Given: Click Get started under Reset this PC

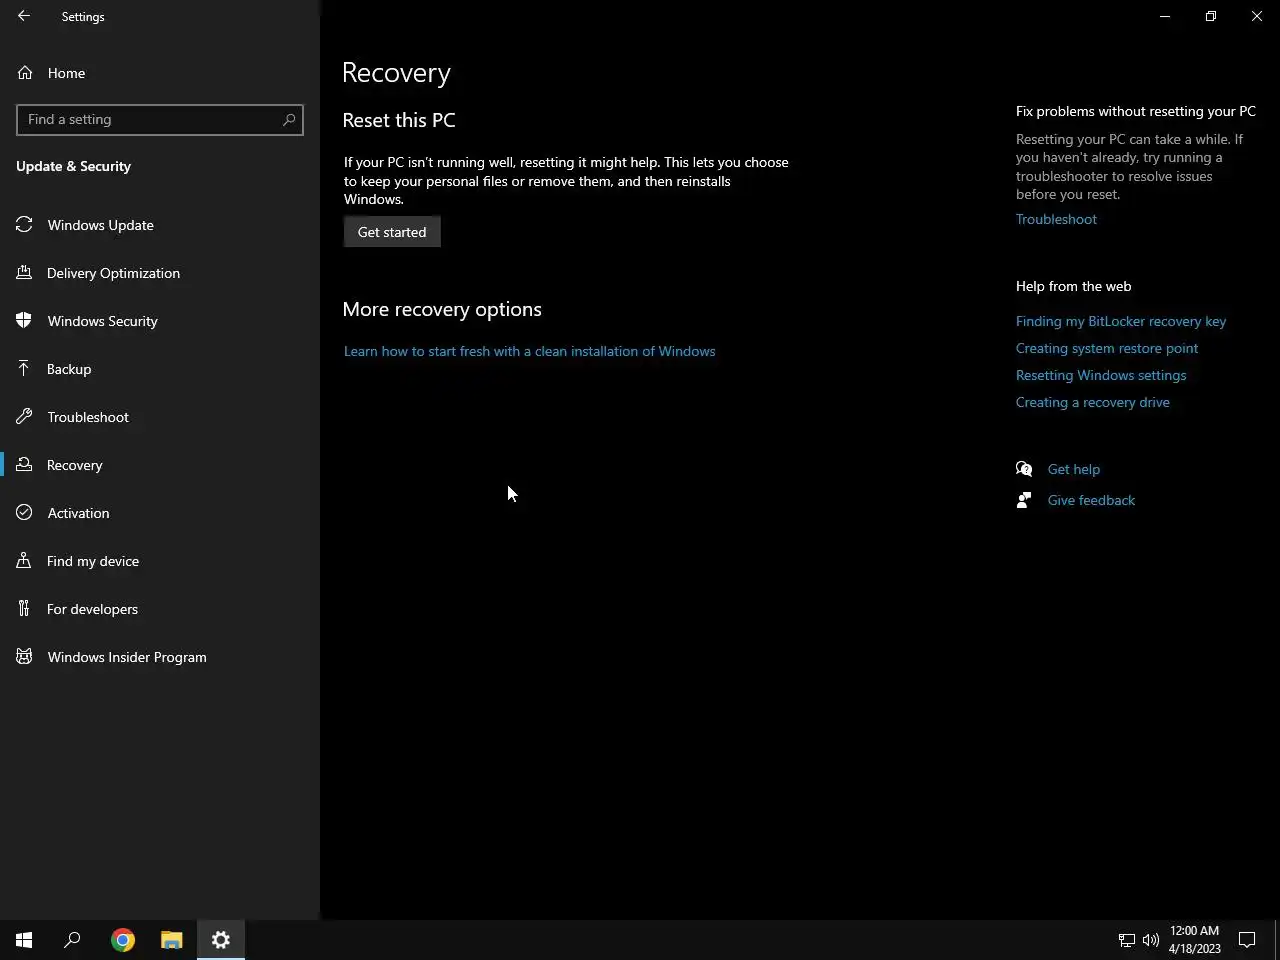Looking at the screenshot, I should point(392,232).
